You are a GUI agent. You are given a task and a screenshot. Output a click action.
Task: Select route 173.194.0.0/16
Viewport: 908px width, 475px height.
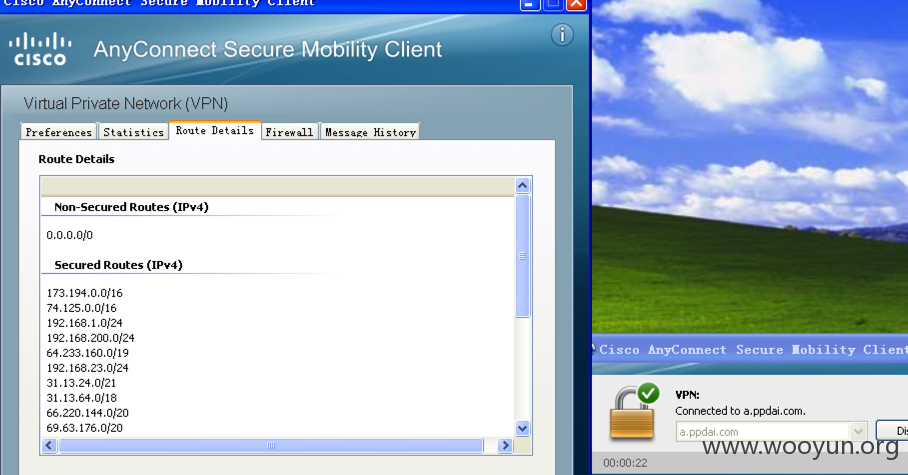(85, 293)
